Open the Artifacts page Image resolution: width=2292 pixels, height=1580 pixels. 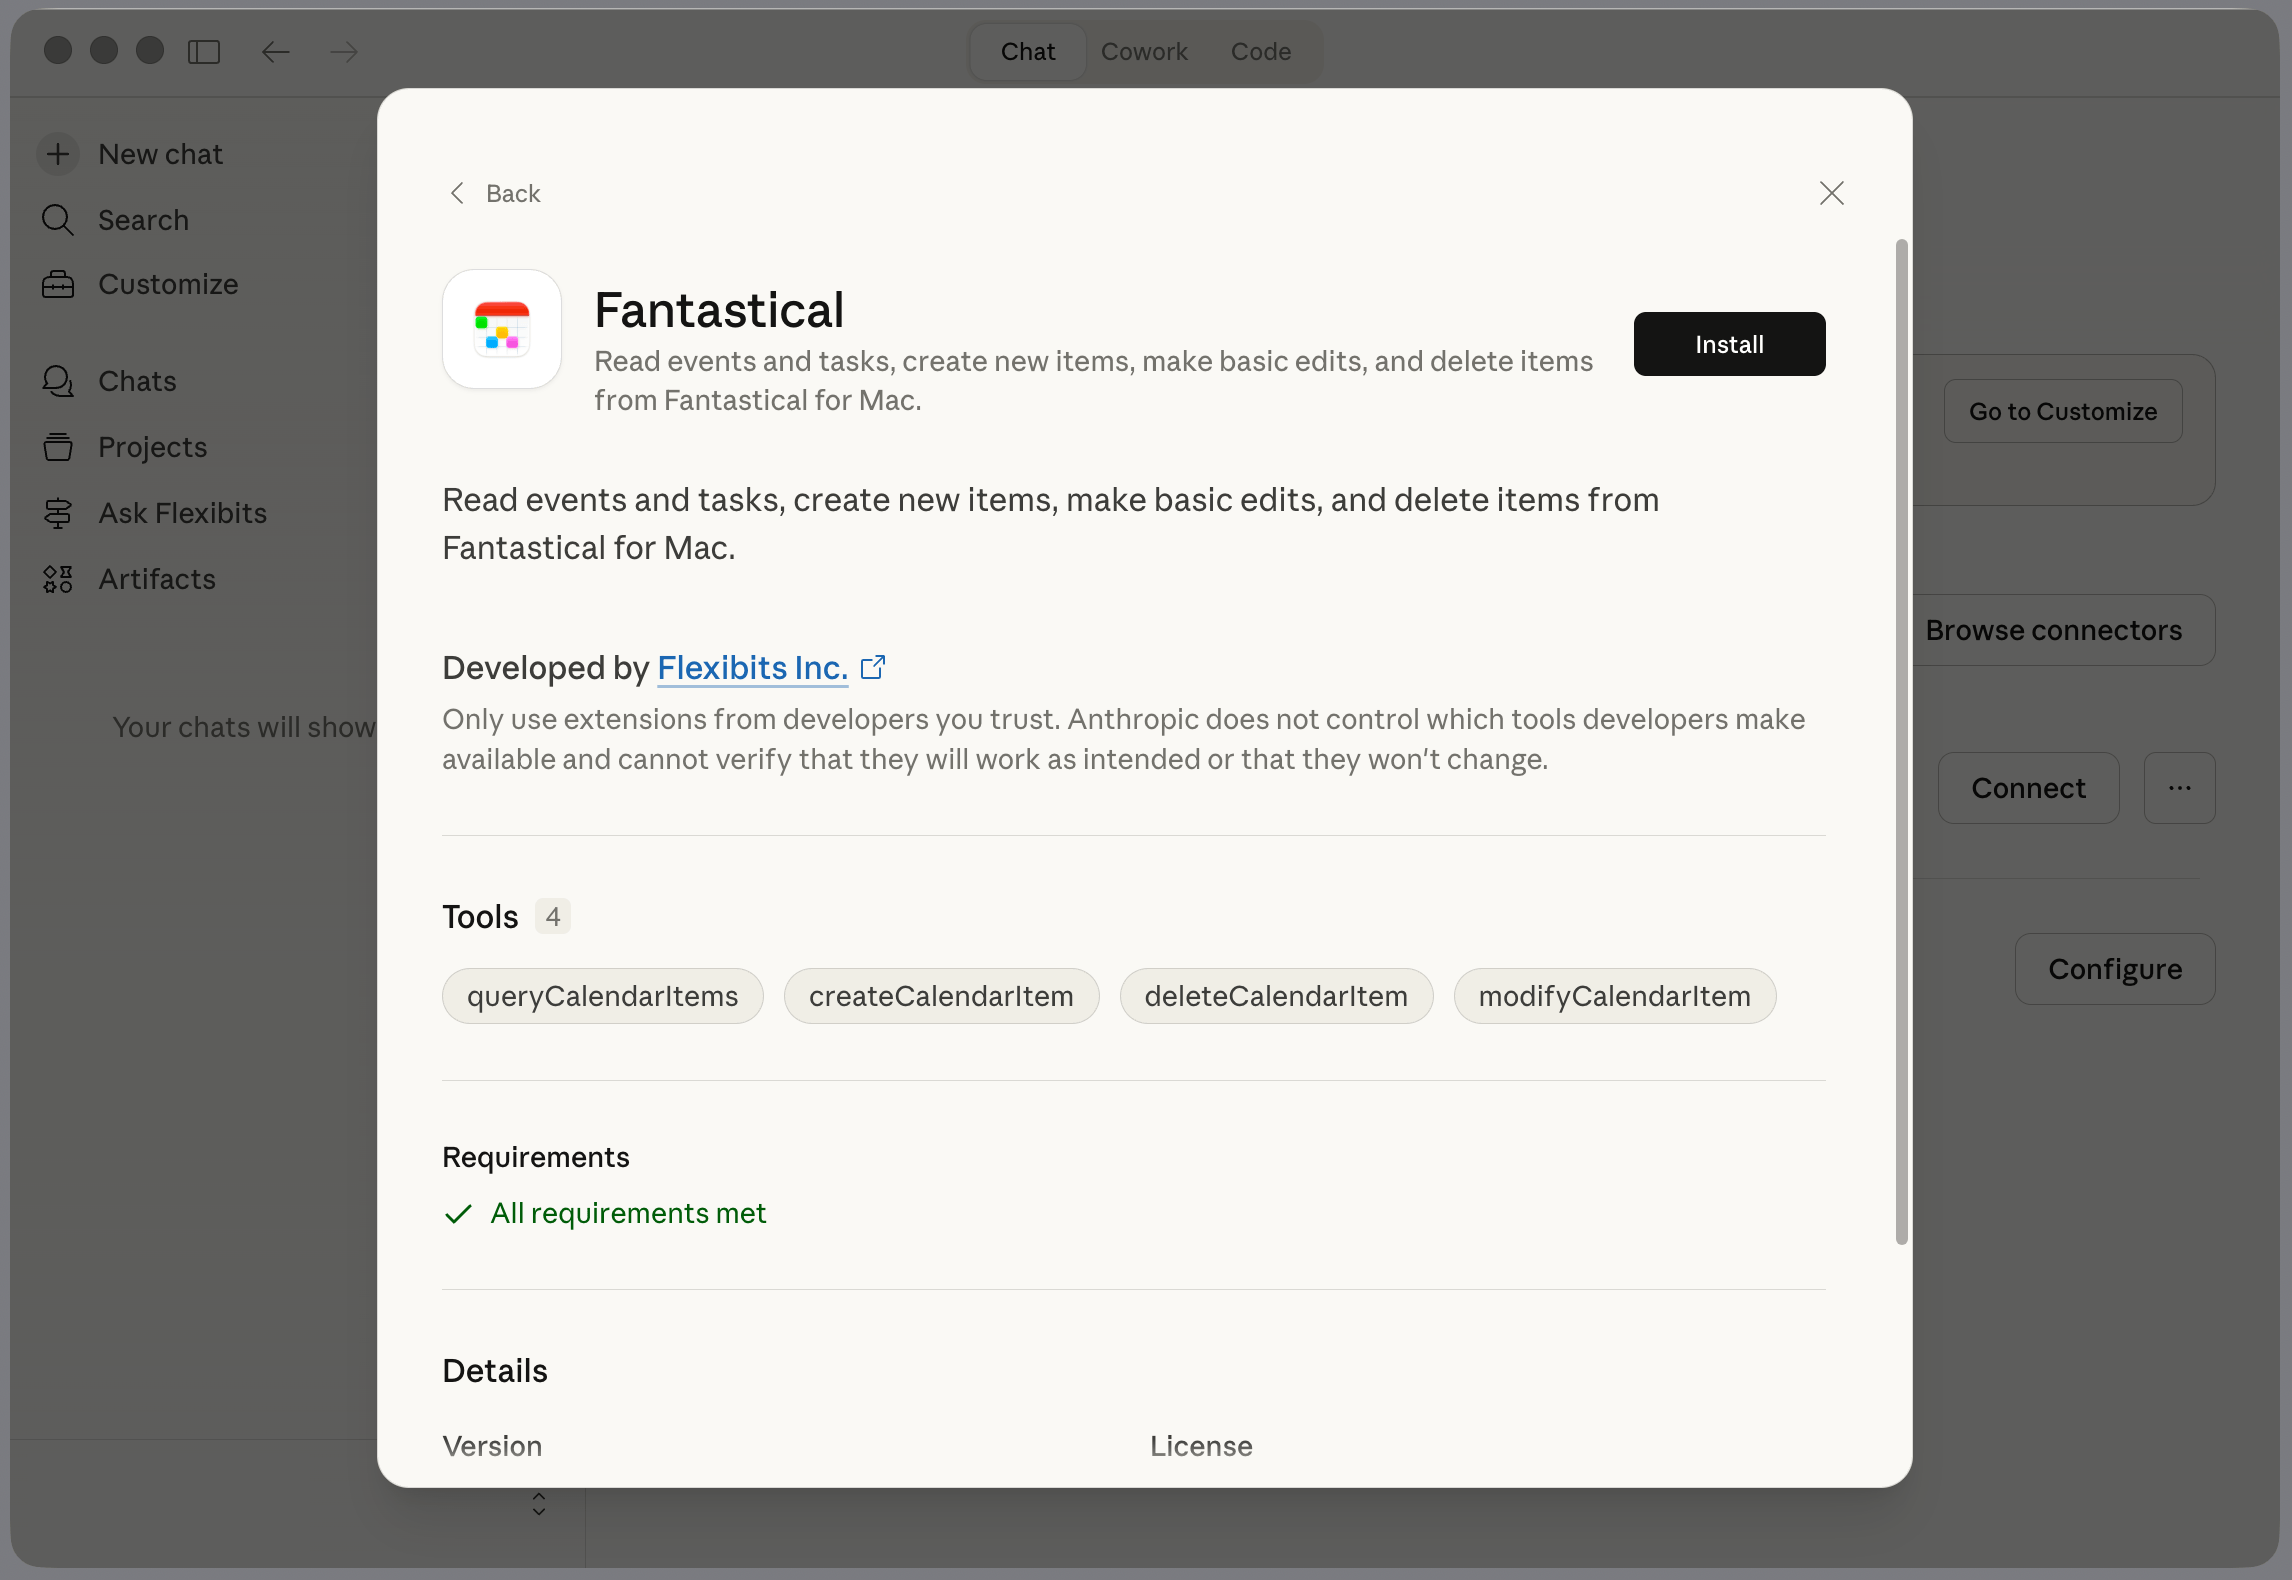click(x=157, y=579)
